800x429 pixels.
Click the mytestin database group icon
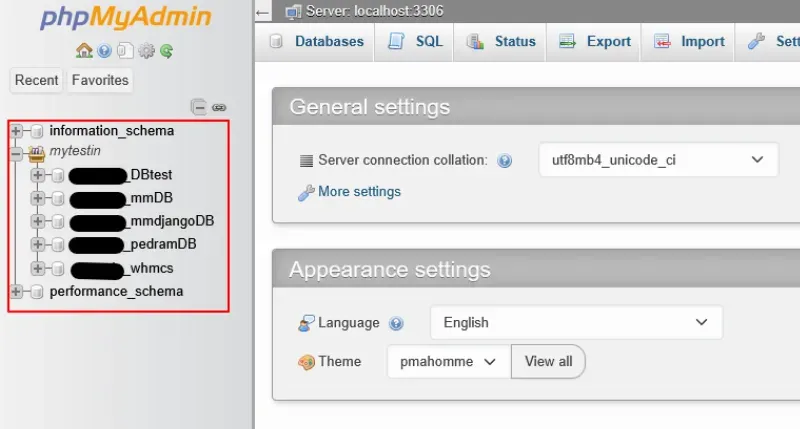click(36, 153)
